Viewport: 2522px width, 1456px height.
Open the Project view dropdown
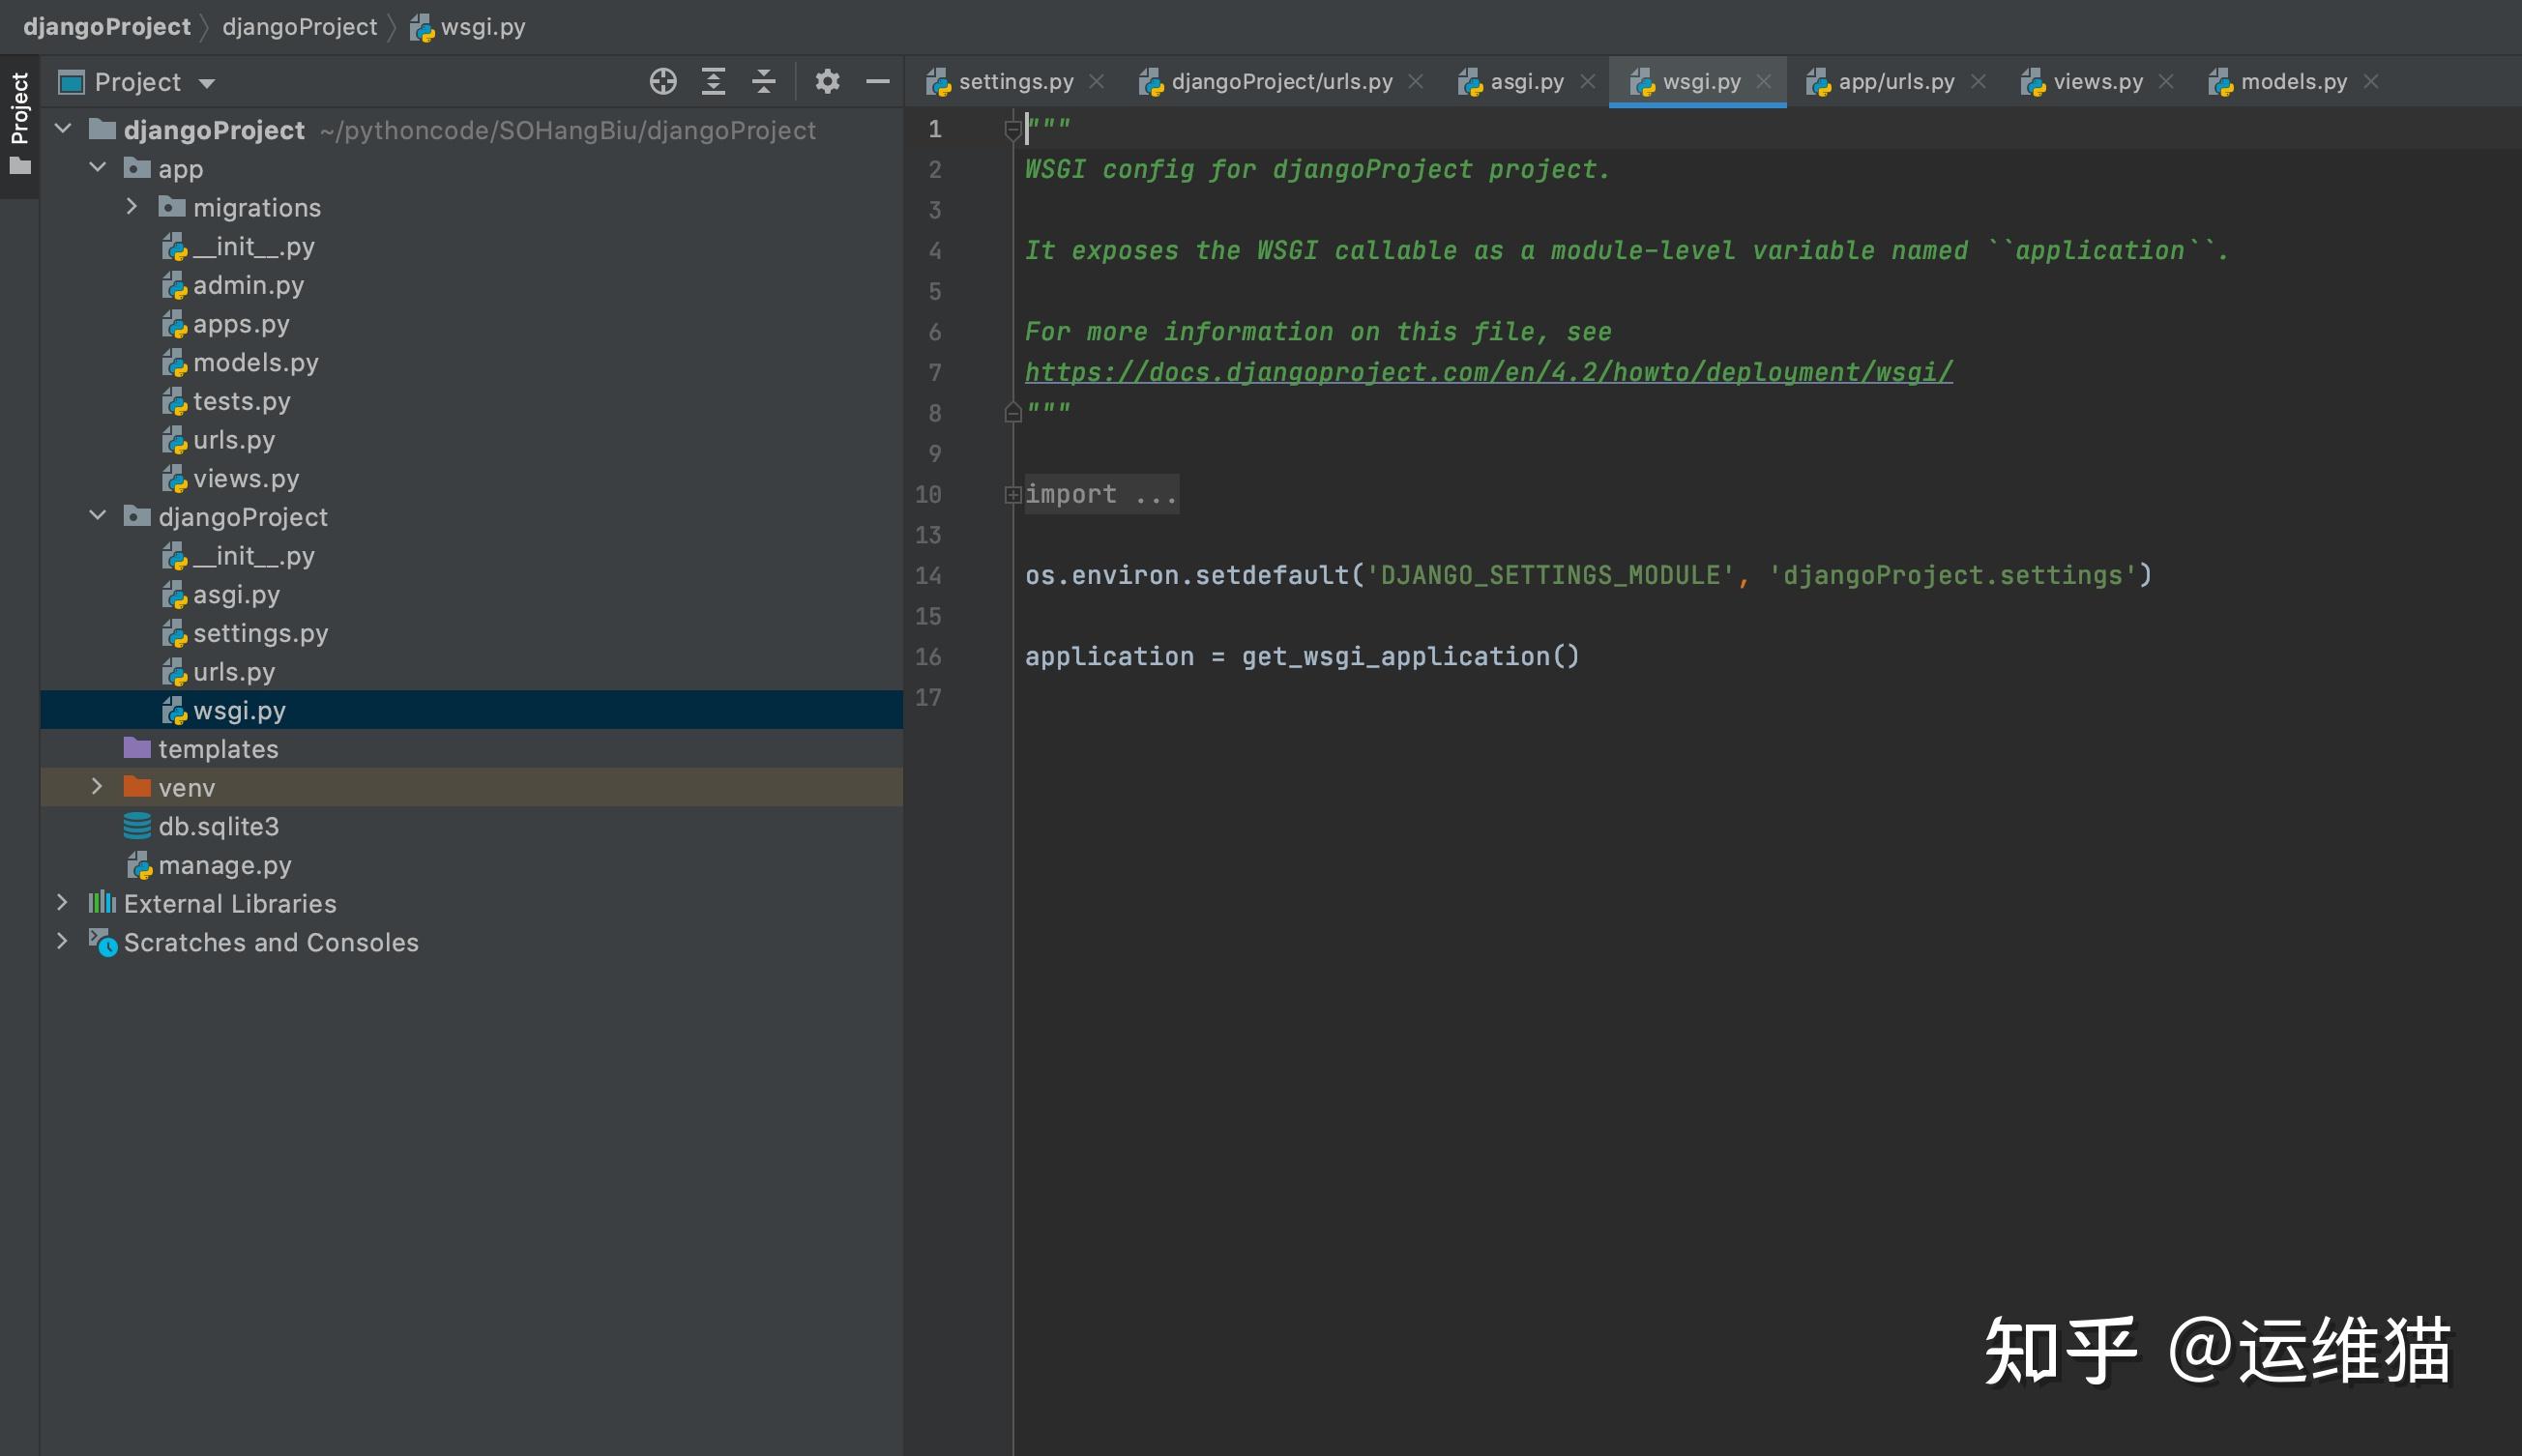point(207,83)
